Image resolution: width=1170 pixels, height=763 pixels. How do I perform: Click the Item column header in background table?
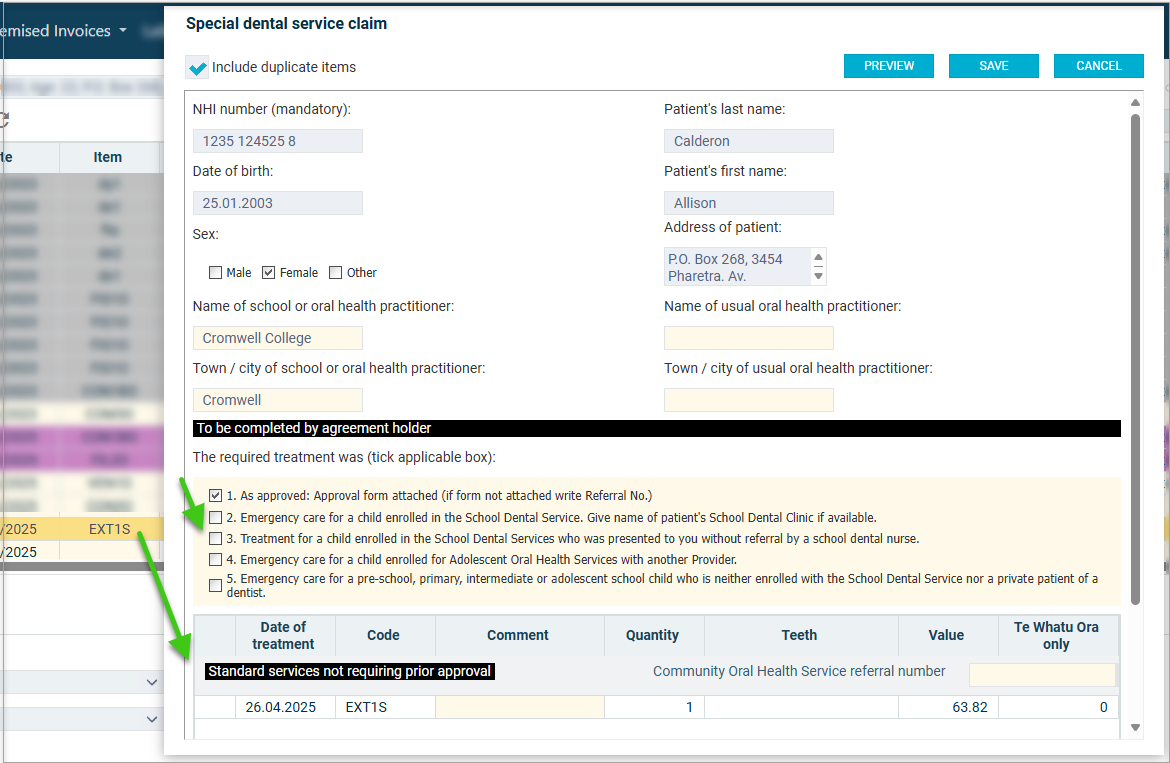click(108, 157)
